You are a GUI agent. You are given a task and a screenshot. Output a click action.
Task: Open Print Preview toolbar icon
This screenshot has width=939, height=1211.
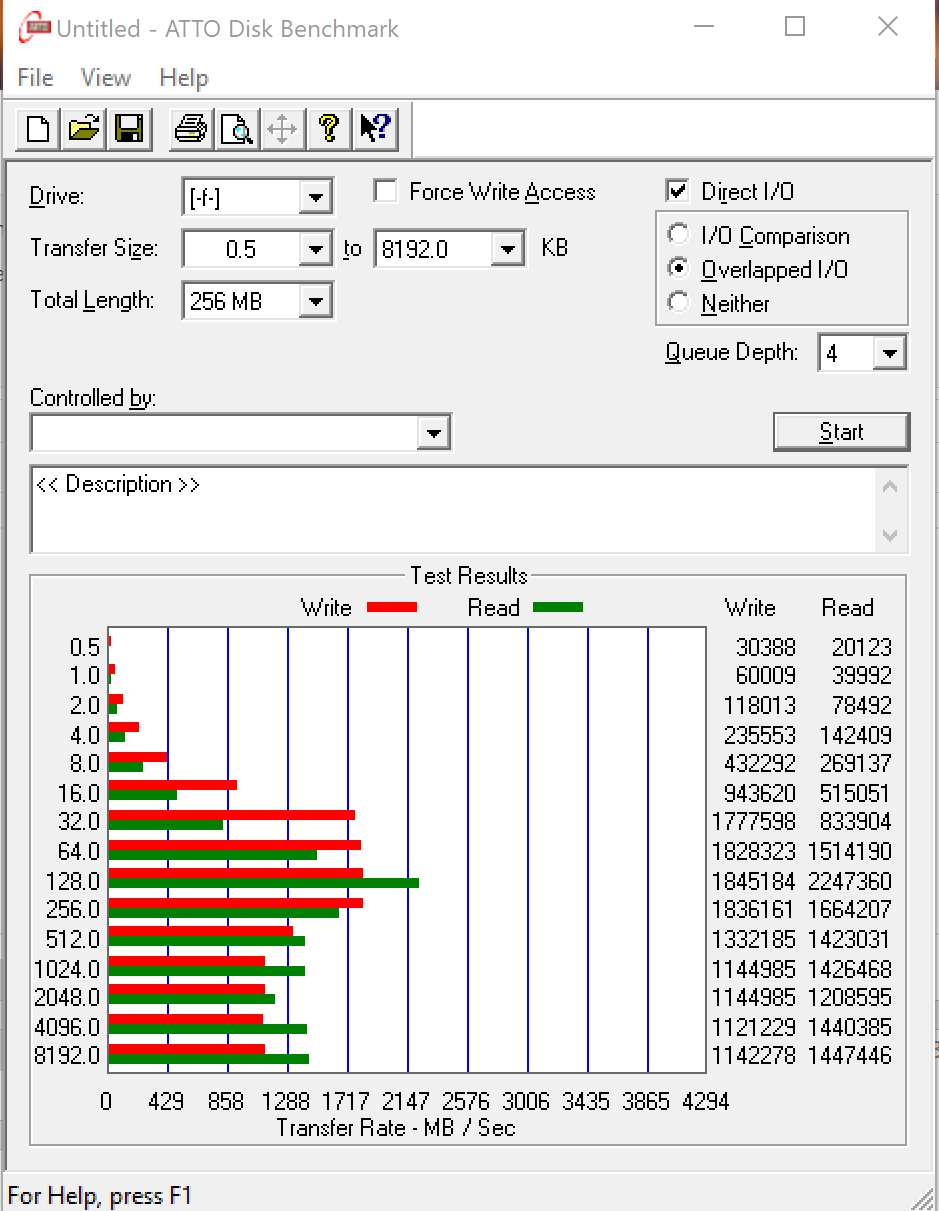[237, 129]
